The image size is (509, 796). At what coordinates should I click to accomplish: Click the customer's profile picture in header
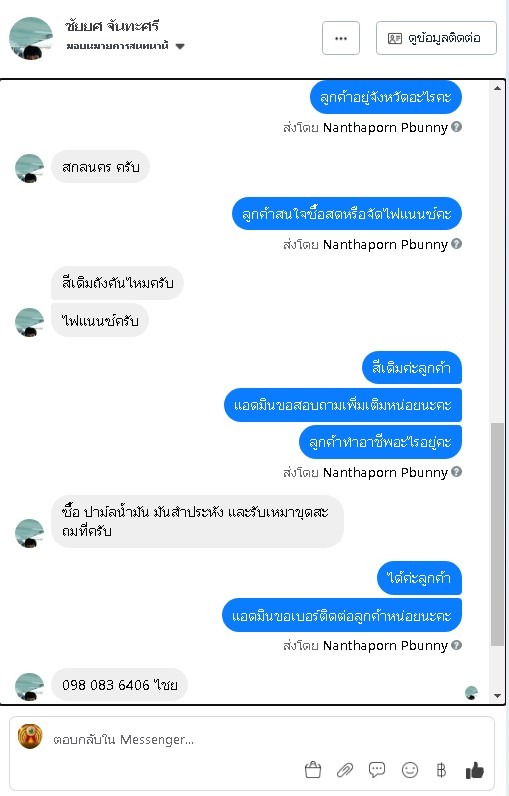coord(31,38)
